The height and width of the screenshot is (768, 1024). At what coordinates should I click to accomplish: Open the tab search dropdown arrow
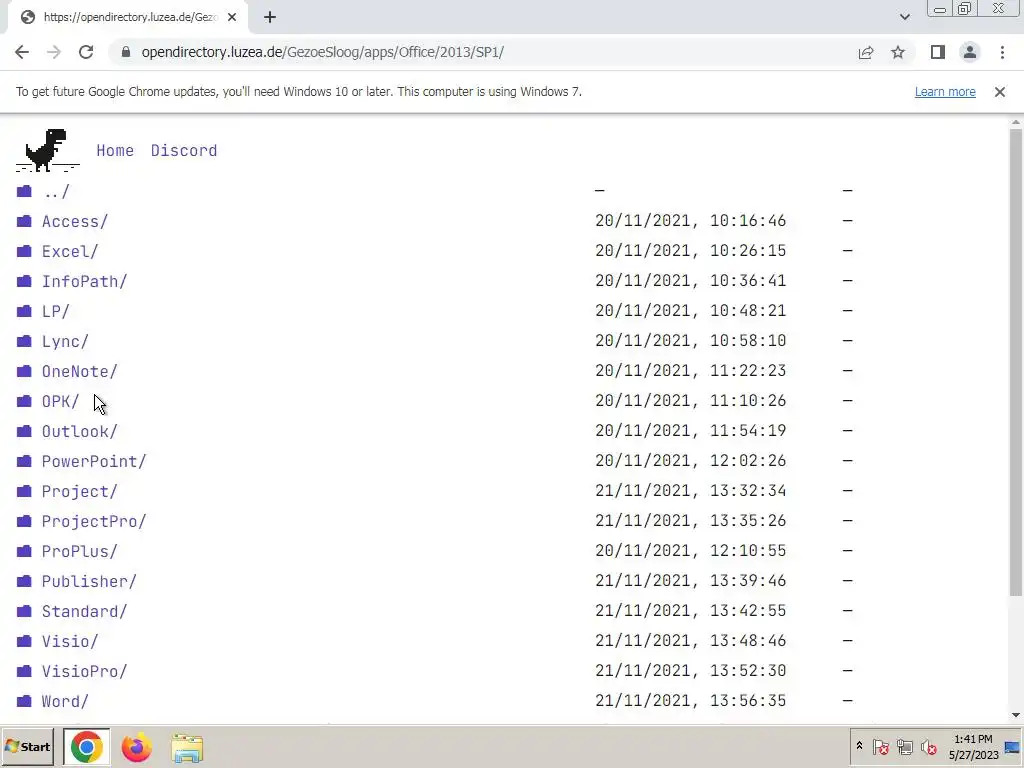point(904,17)
